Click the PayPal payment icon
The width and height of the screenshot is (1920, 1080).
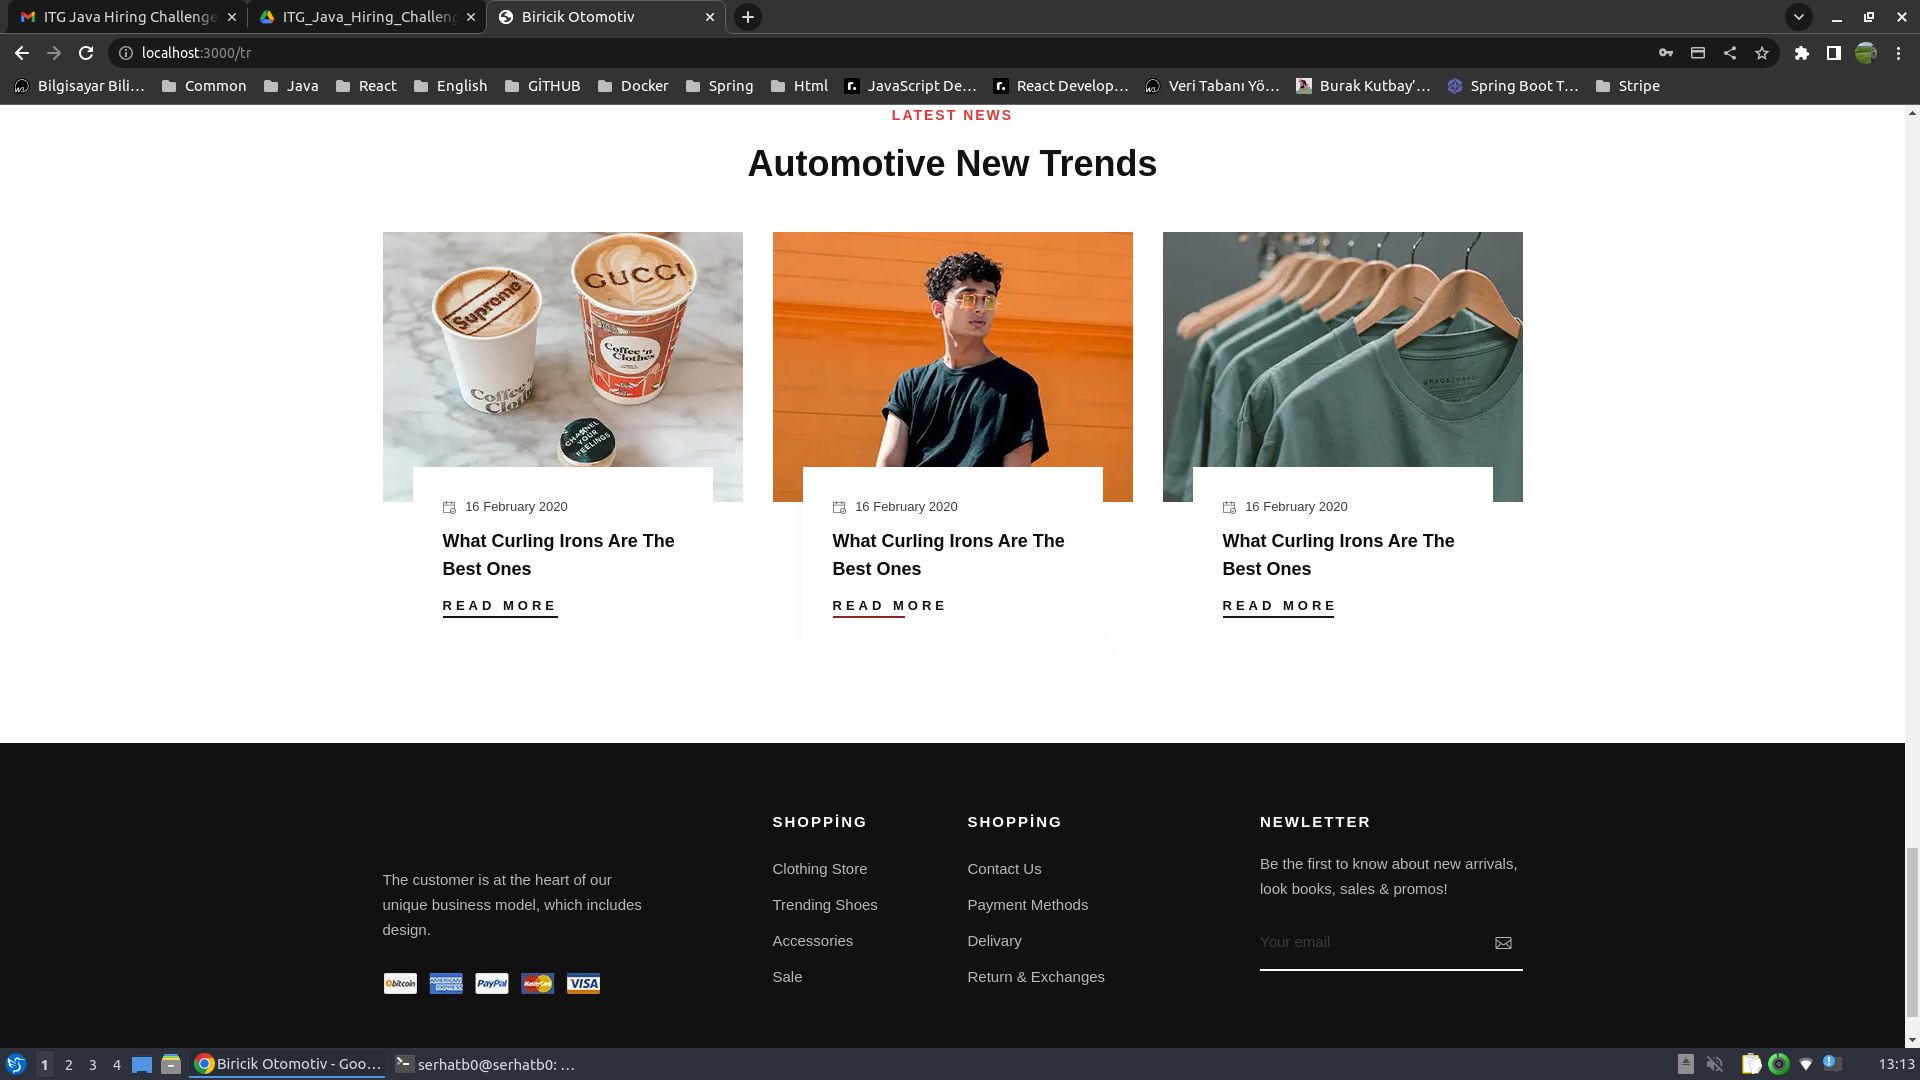click(x=491, y=984)
